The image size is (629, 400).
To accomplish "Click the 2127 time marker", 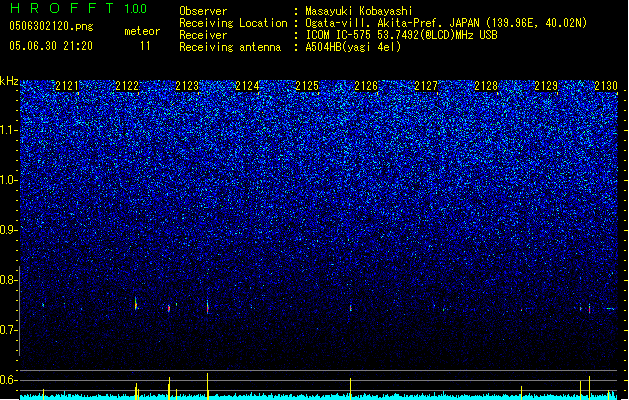I will click(x=426, y=86).
